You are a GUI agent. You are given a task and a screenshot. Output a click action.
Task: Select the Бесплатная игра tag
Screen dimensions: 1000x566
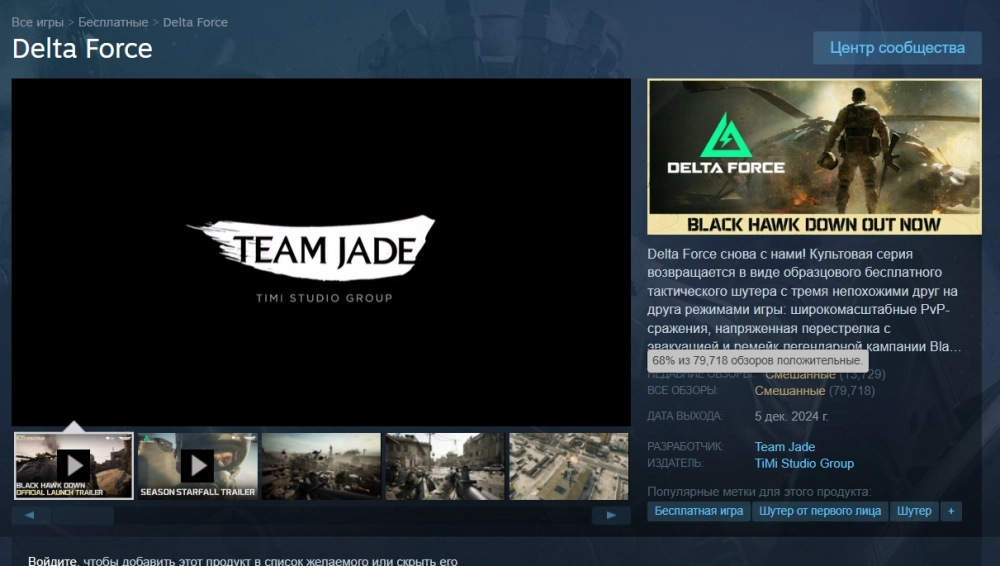(x=698, y=511)
